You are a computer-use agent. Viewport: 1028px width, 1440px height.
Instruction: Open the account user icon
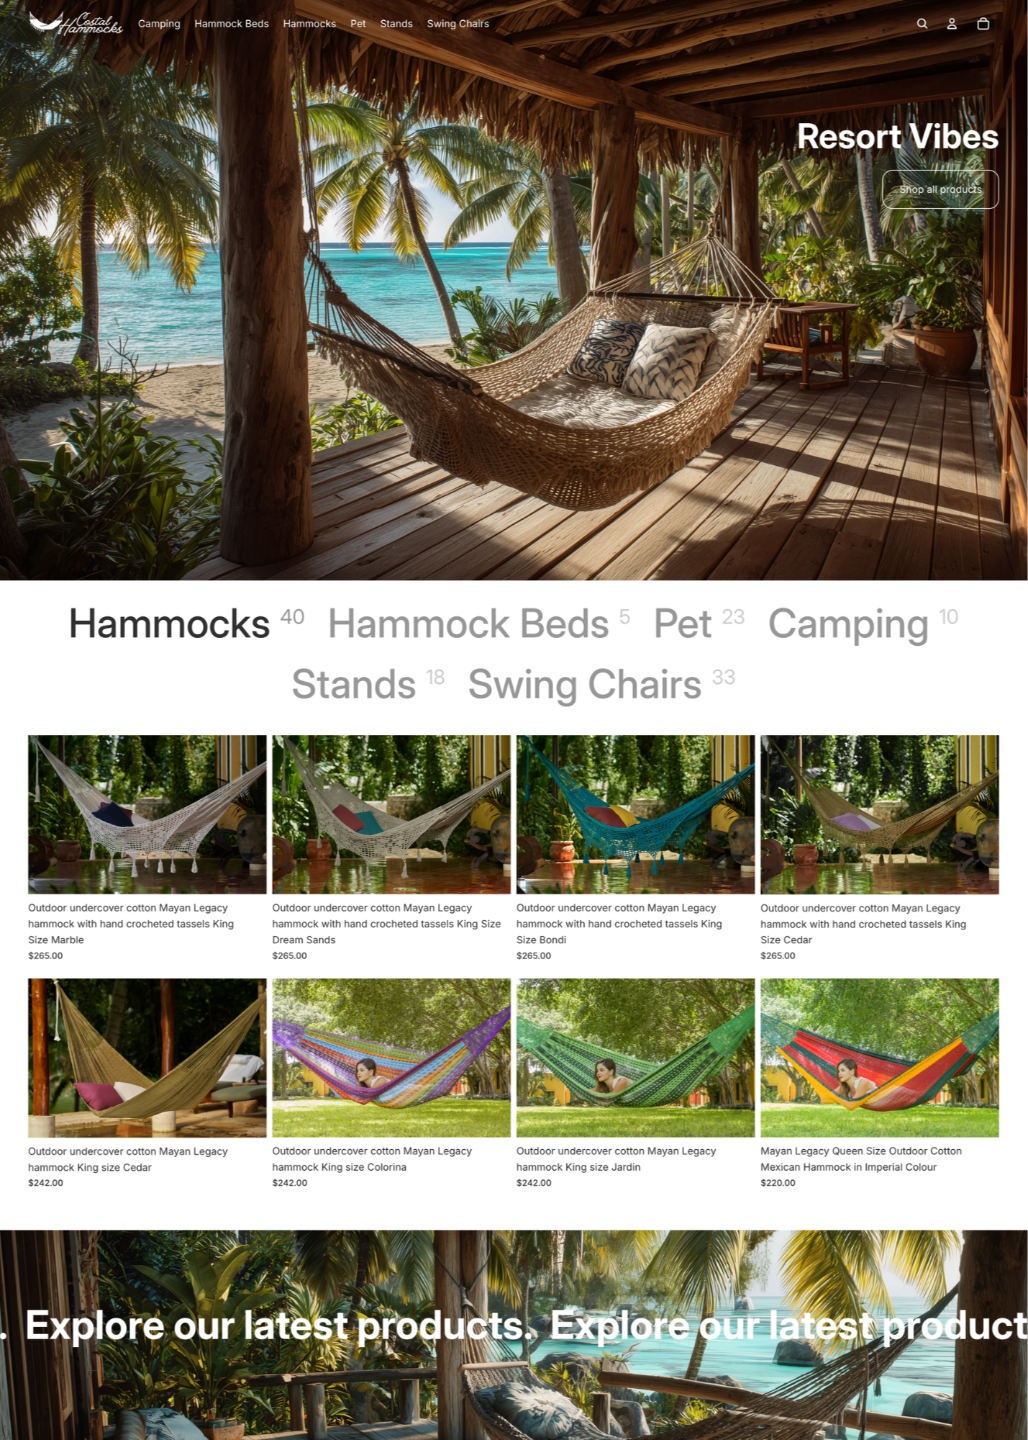point(952,23)
